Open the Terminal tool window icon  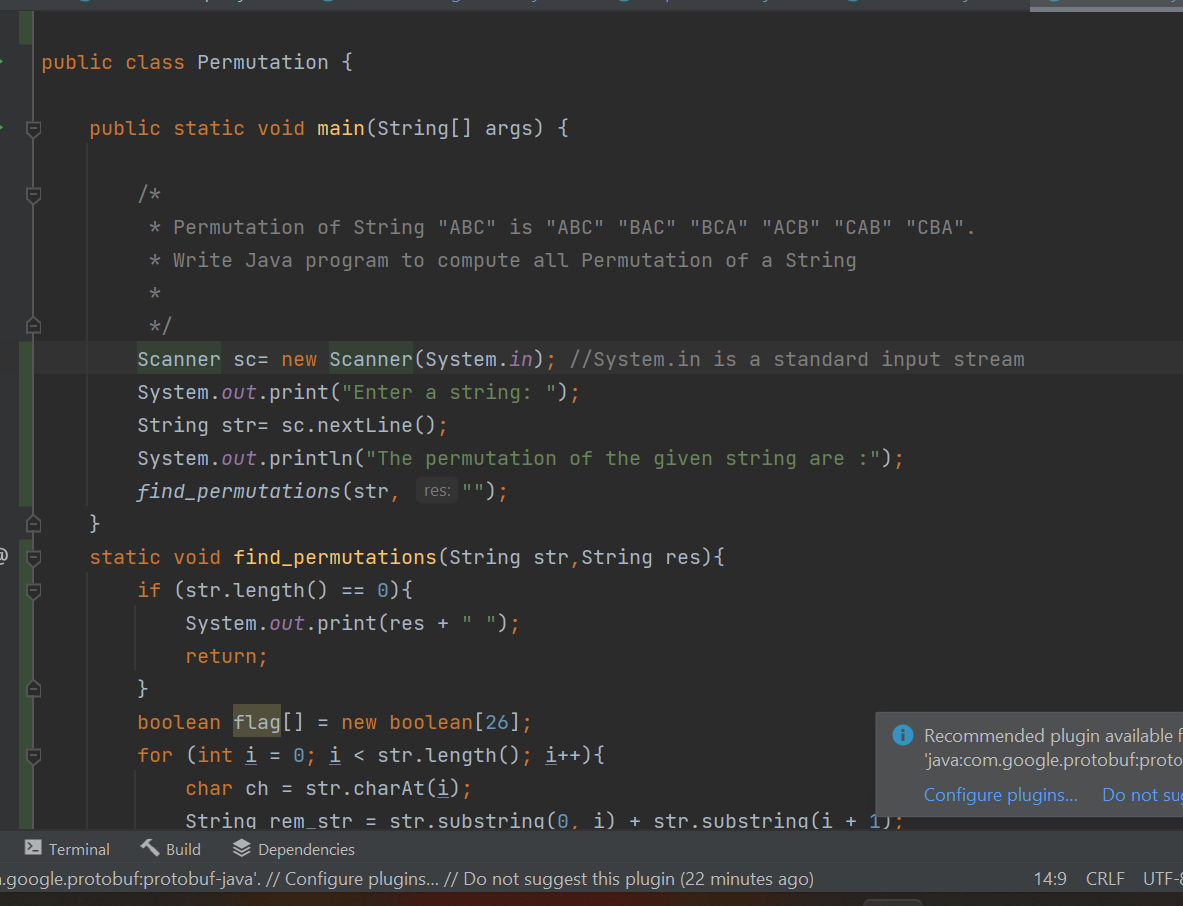(34, 849)
